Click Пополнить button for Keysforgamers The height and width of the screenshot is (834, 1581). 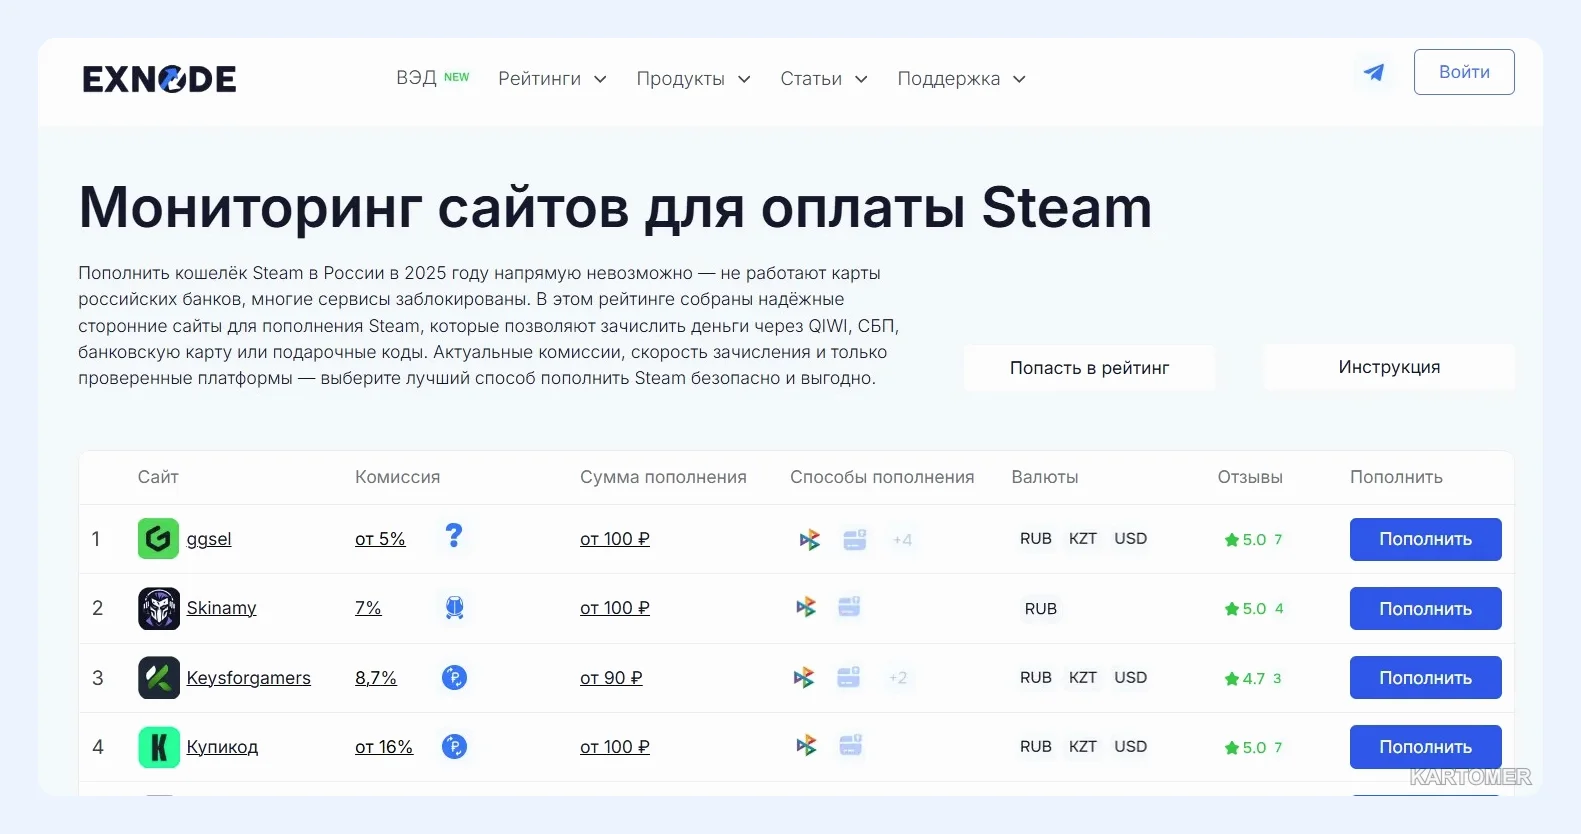[1426, 678]
